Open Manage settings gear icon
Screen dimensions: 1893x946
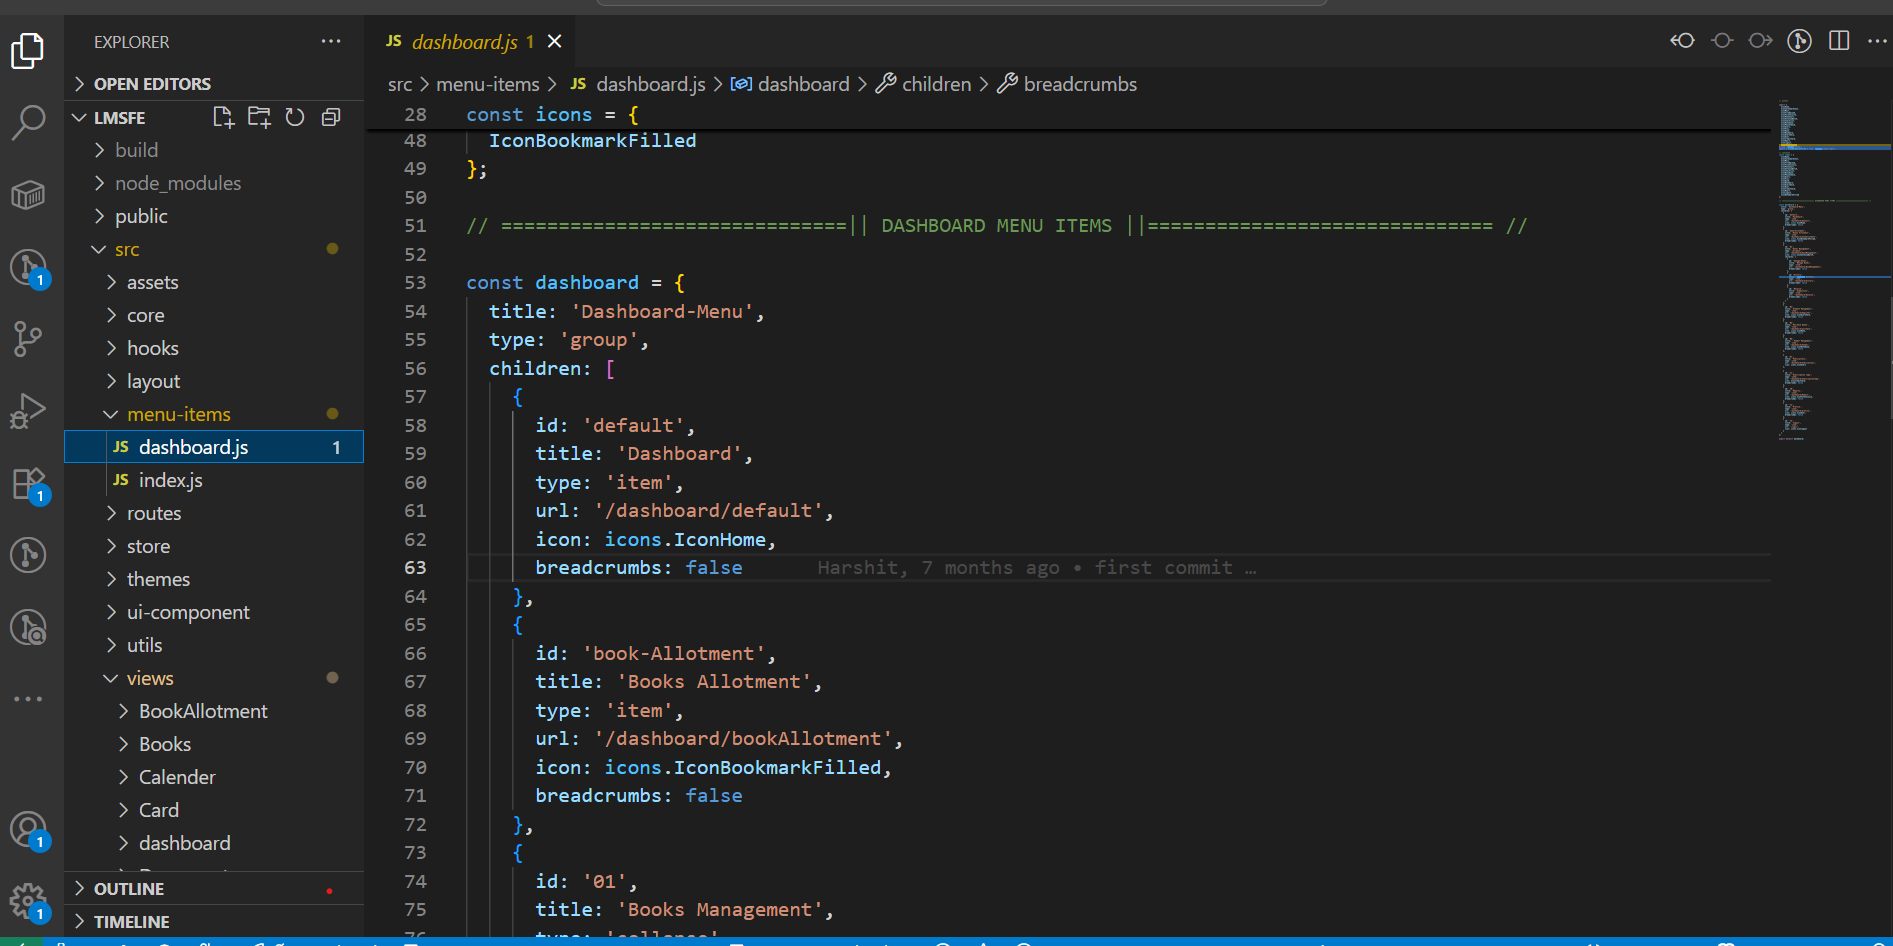coord(28,901)
